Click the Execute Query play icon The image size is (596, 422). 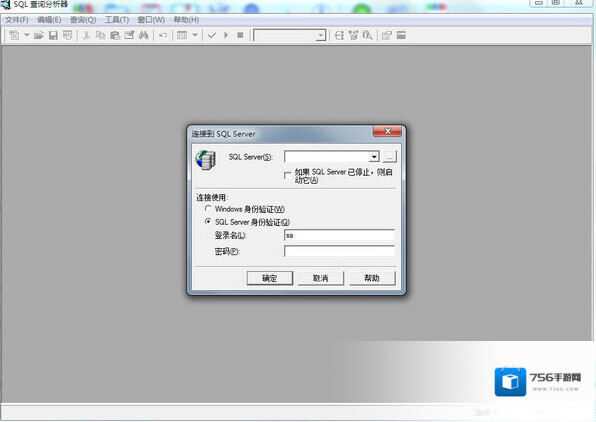(226, 35)
